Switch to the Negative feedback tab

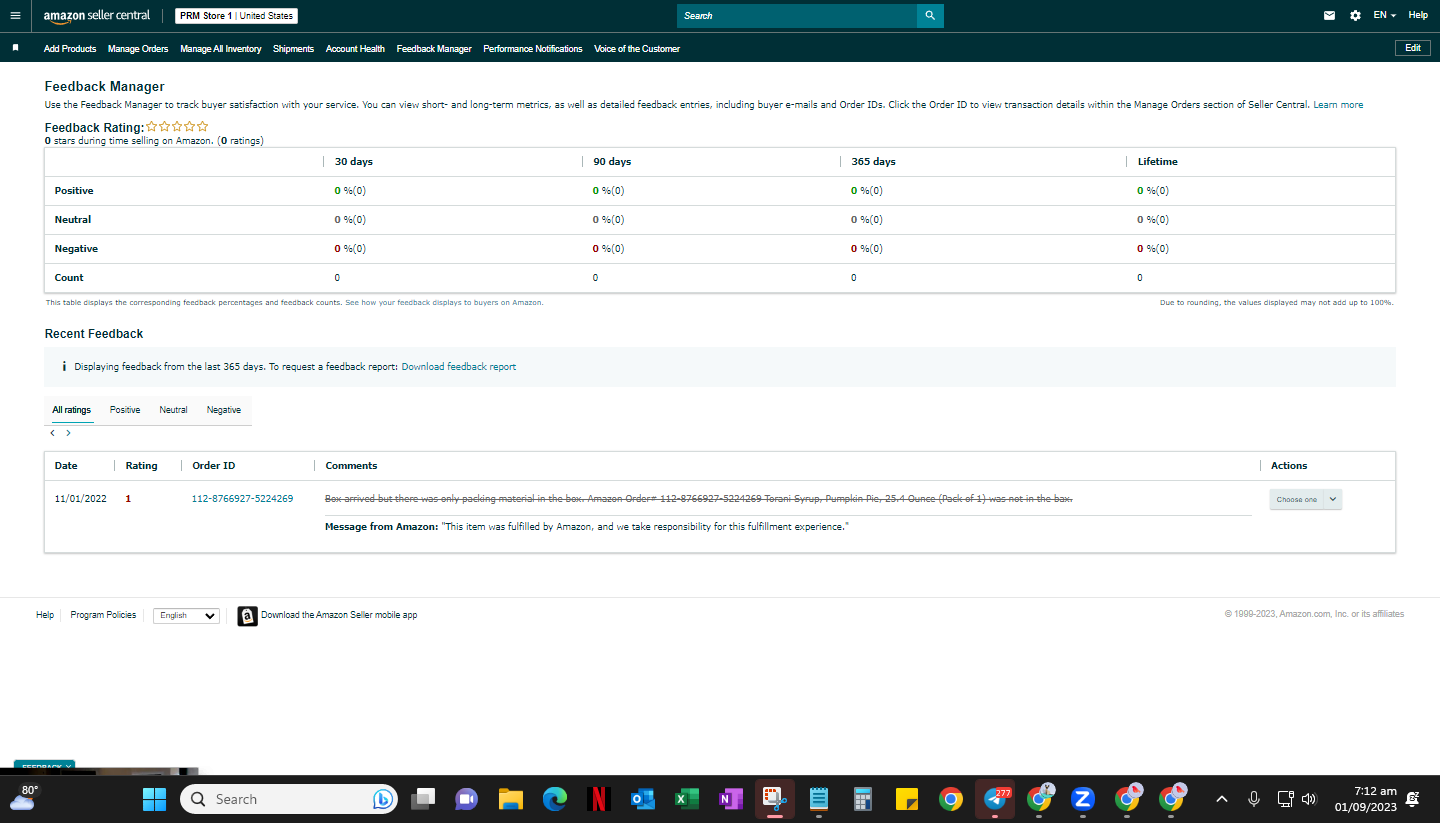pos(224,410)
